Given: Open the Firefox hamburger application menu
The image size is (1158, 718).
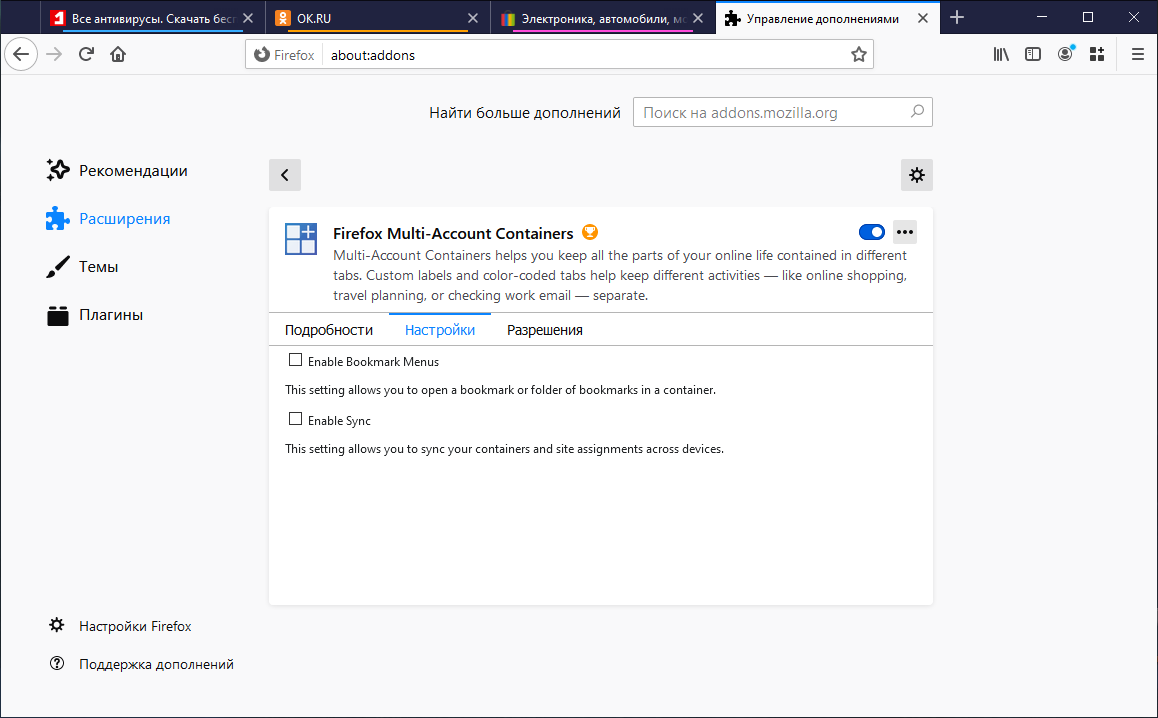Looking at the screenshot, I should tap(1137, 55).
